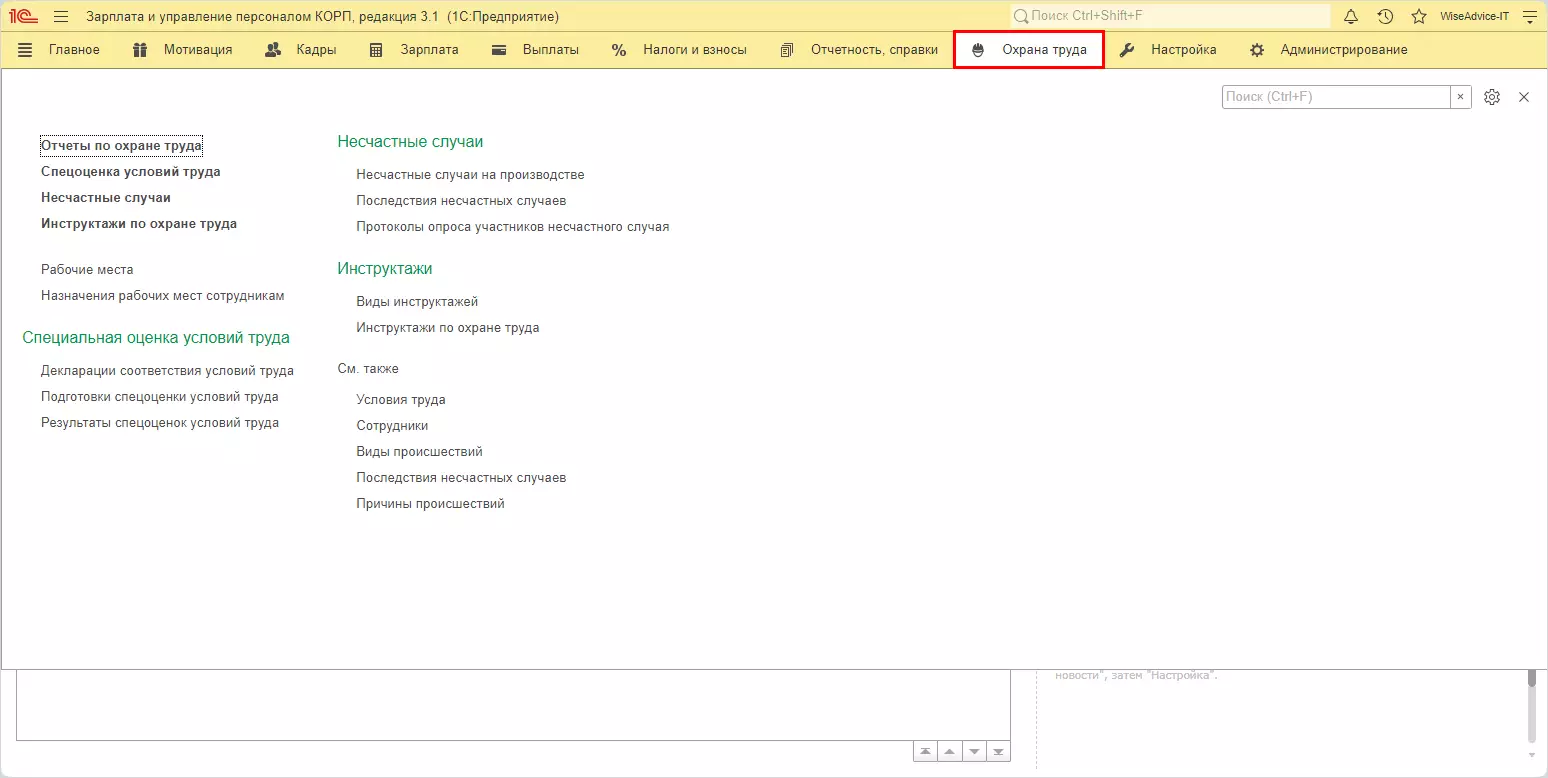Open Отчеты по охране труда

point(121,146)
